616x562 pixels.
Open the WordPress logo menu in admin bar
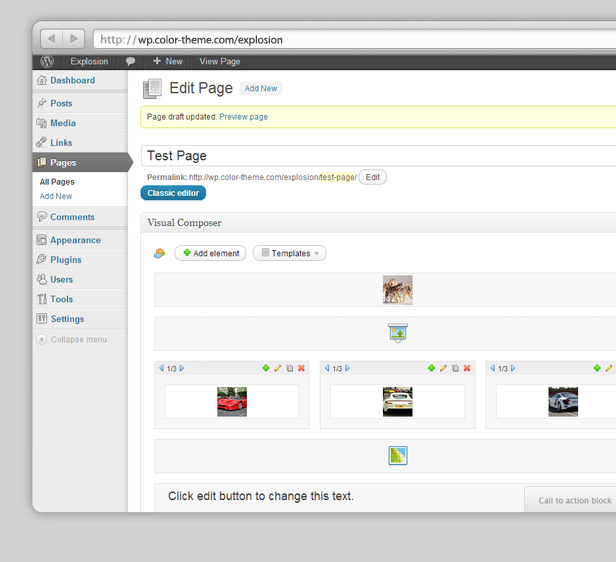(47, 61)
